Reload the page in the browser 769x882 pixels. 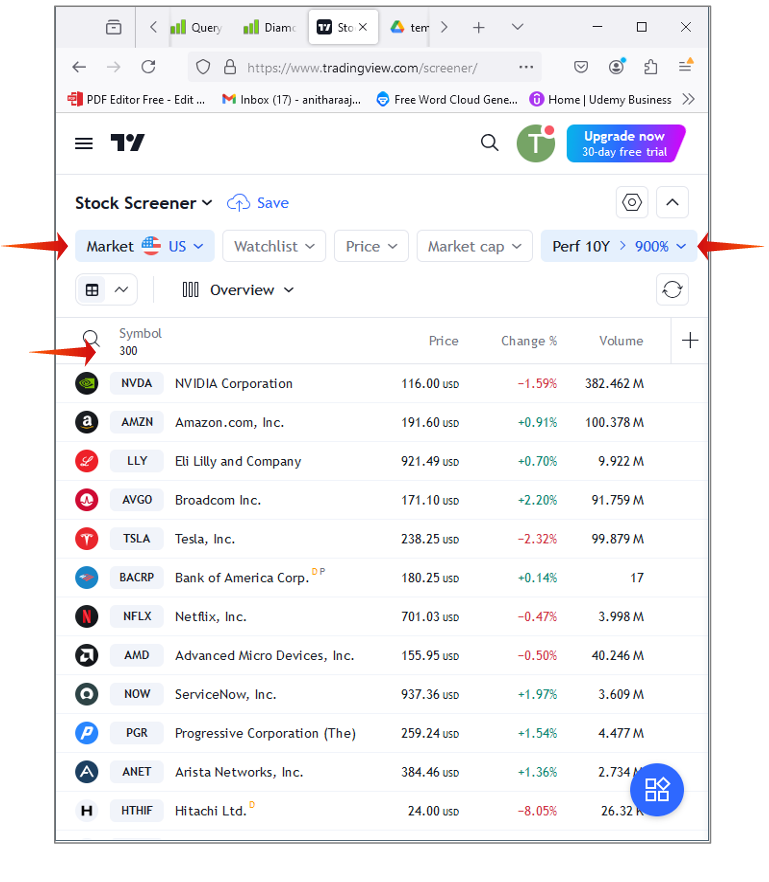[149, 67]
